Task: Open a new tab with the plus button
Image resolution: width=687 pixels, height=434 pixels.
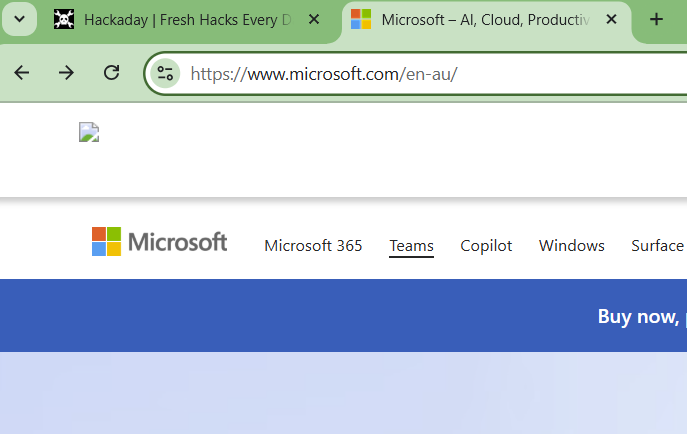Action: 656,20
